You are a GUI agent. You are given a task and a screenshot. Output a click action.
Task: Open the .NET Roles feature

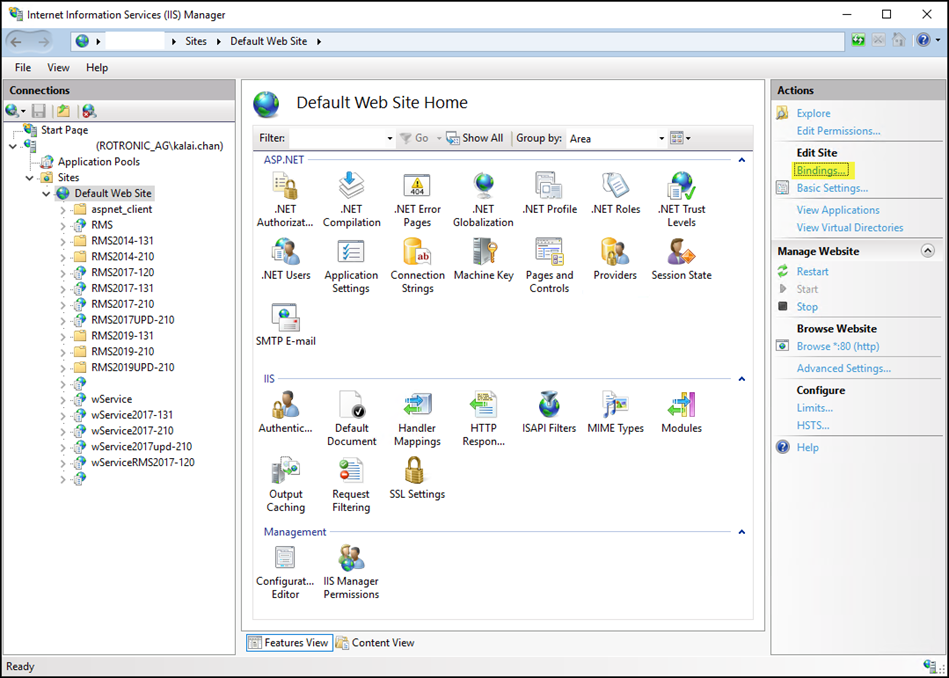[615, 194]
